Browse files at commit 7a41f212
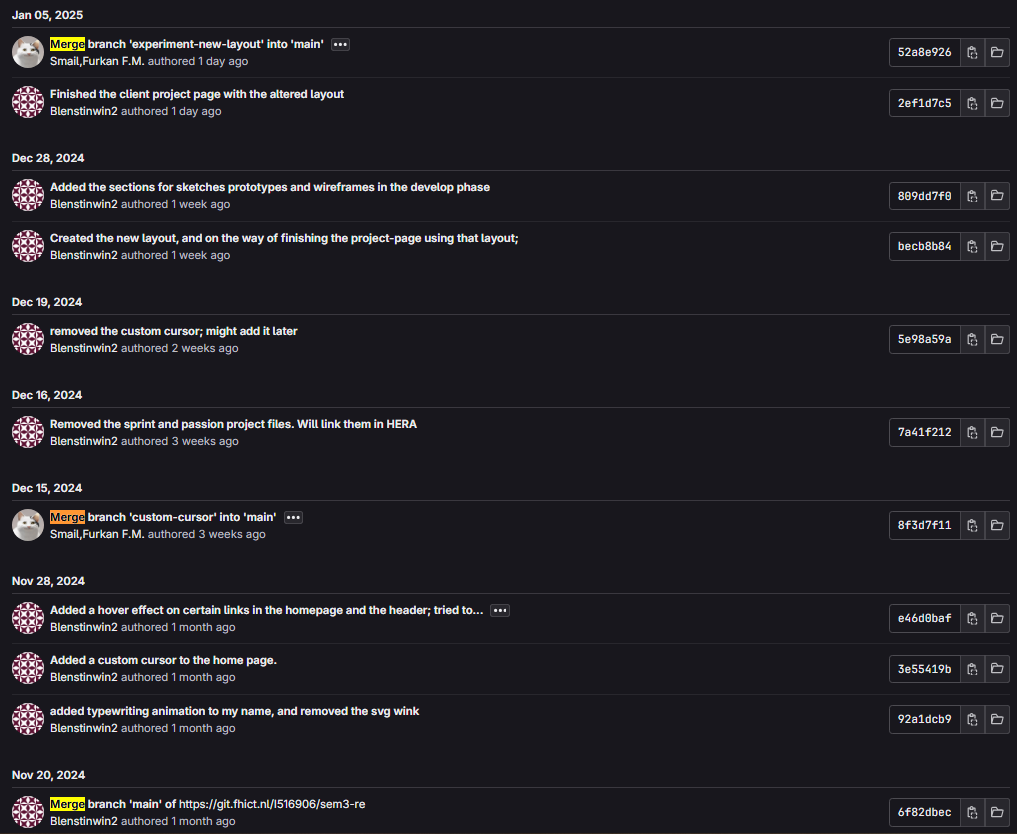Viewport: 1017px width, 834px height. click(x=997, y=432)
